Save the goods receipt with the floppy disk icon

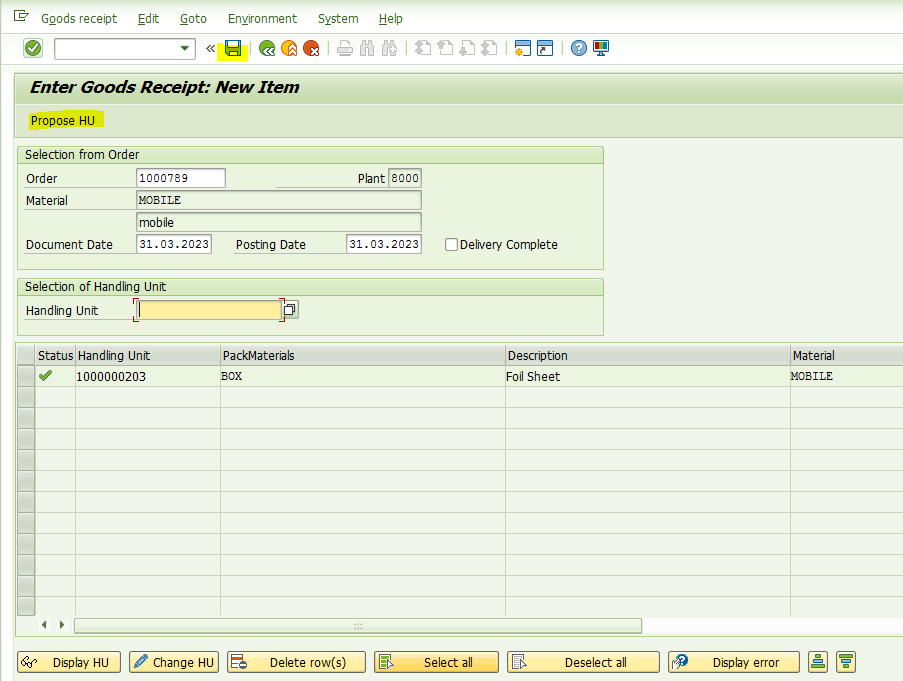(233, 48)
